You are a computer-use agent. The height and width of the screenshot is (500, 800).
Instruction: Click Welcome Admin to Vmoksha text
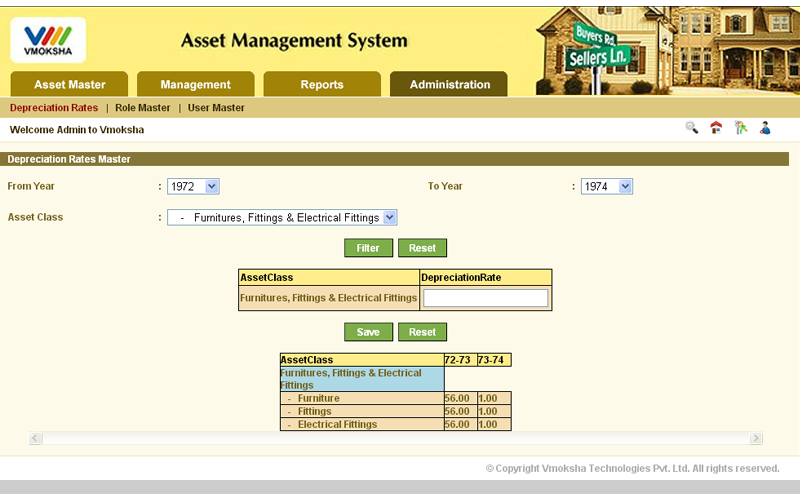[x=77, y=130]
